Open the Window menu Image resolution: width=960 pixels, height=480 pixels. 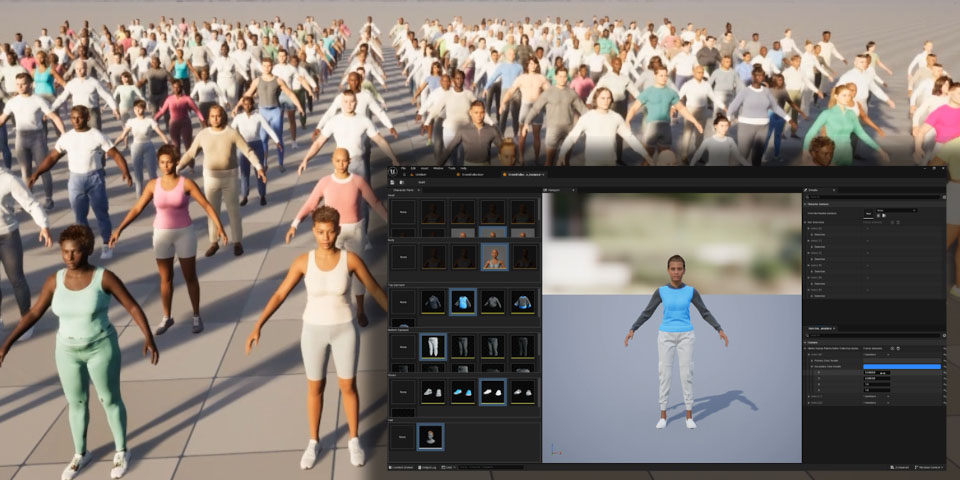click(438, 168)
